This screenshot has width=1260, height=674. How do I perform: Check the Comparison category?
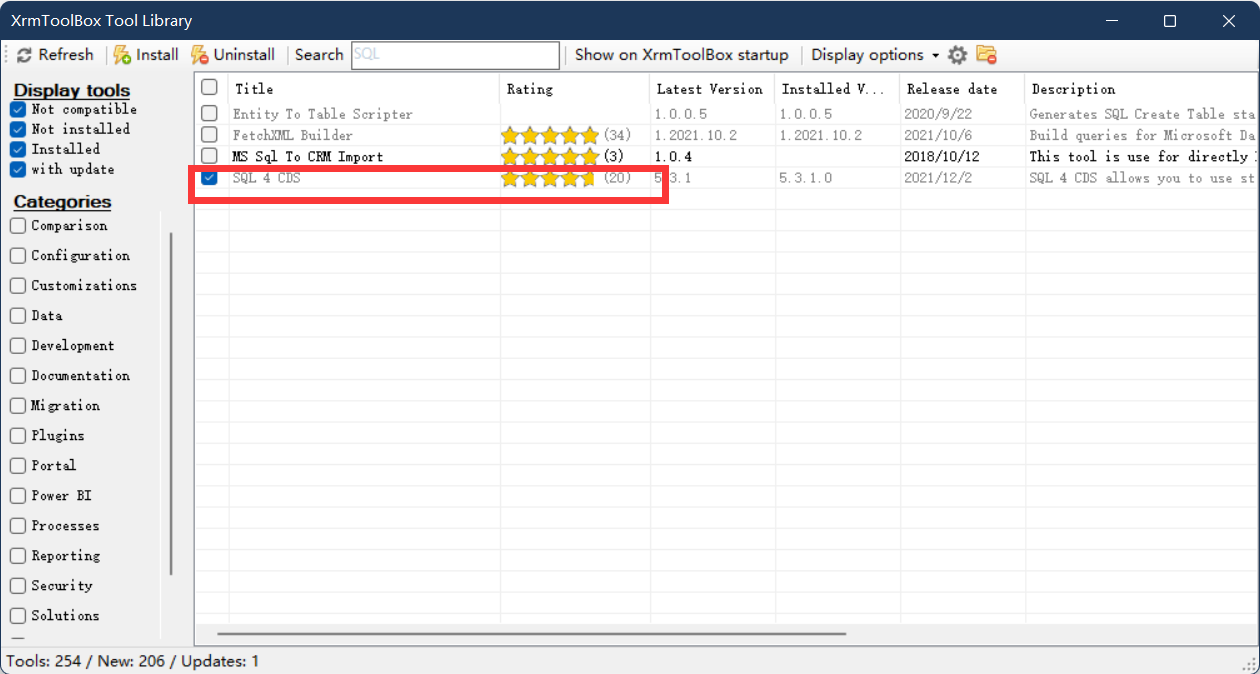(18, 226)
